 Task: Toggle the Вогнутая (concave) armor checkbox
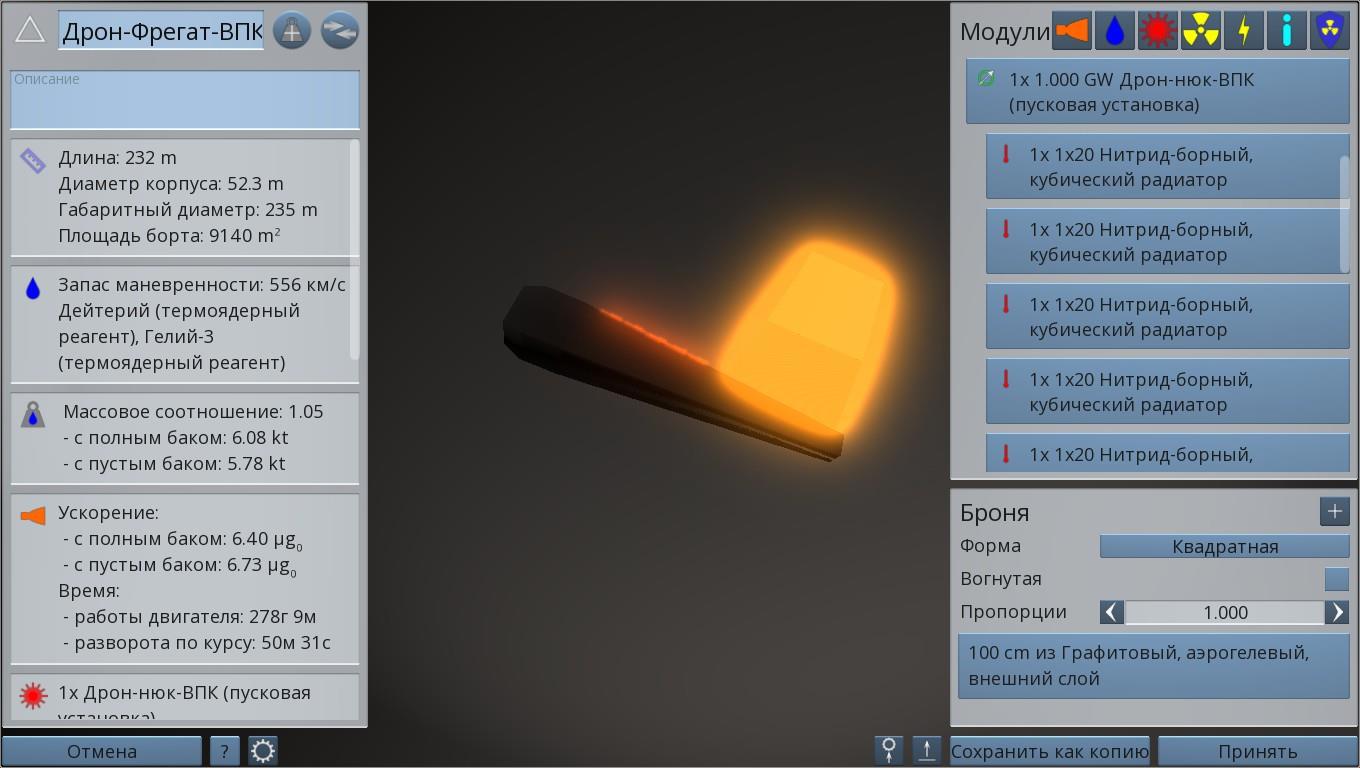coord(1336,579)
